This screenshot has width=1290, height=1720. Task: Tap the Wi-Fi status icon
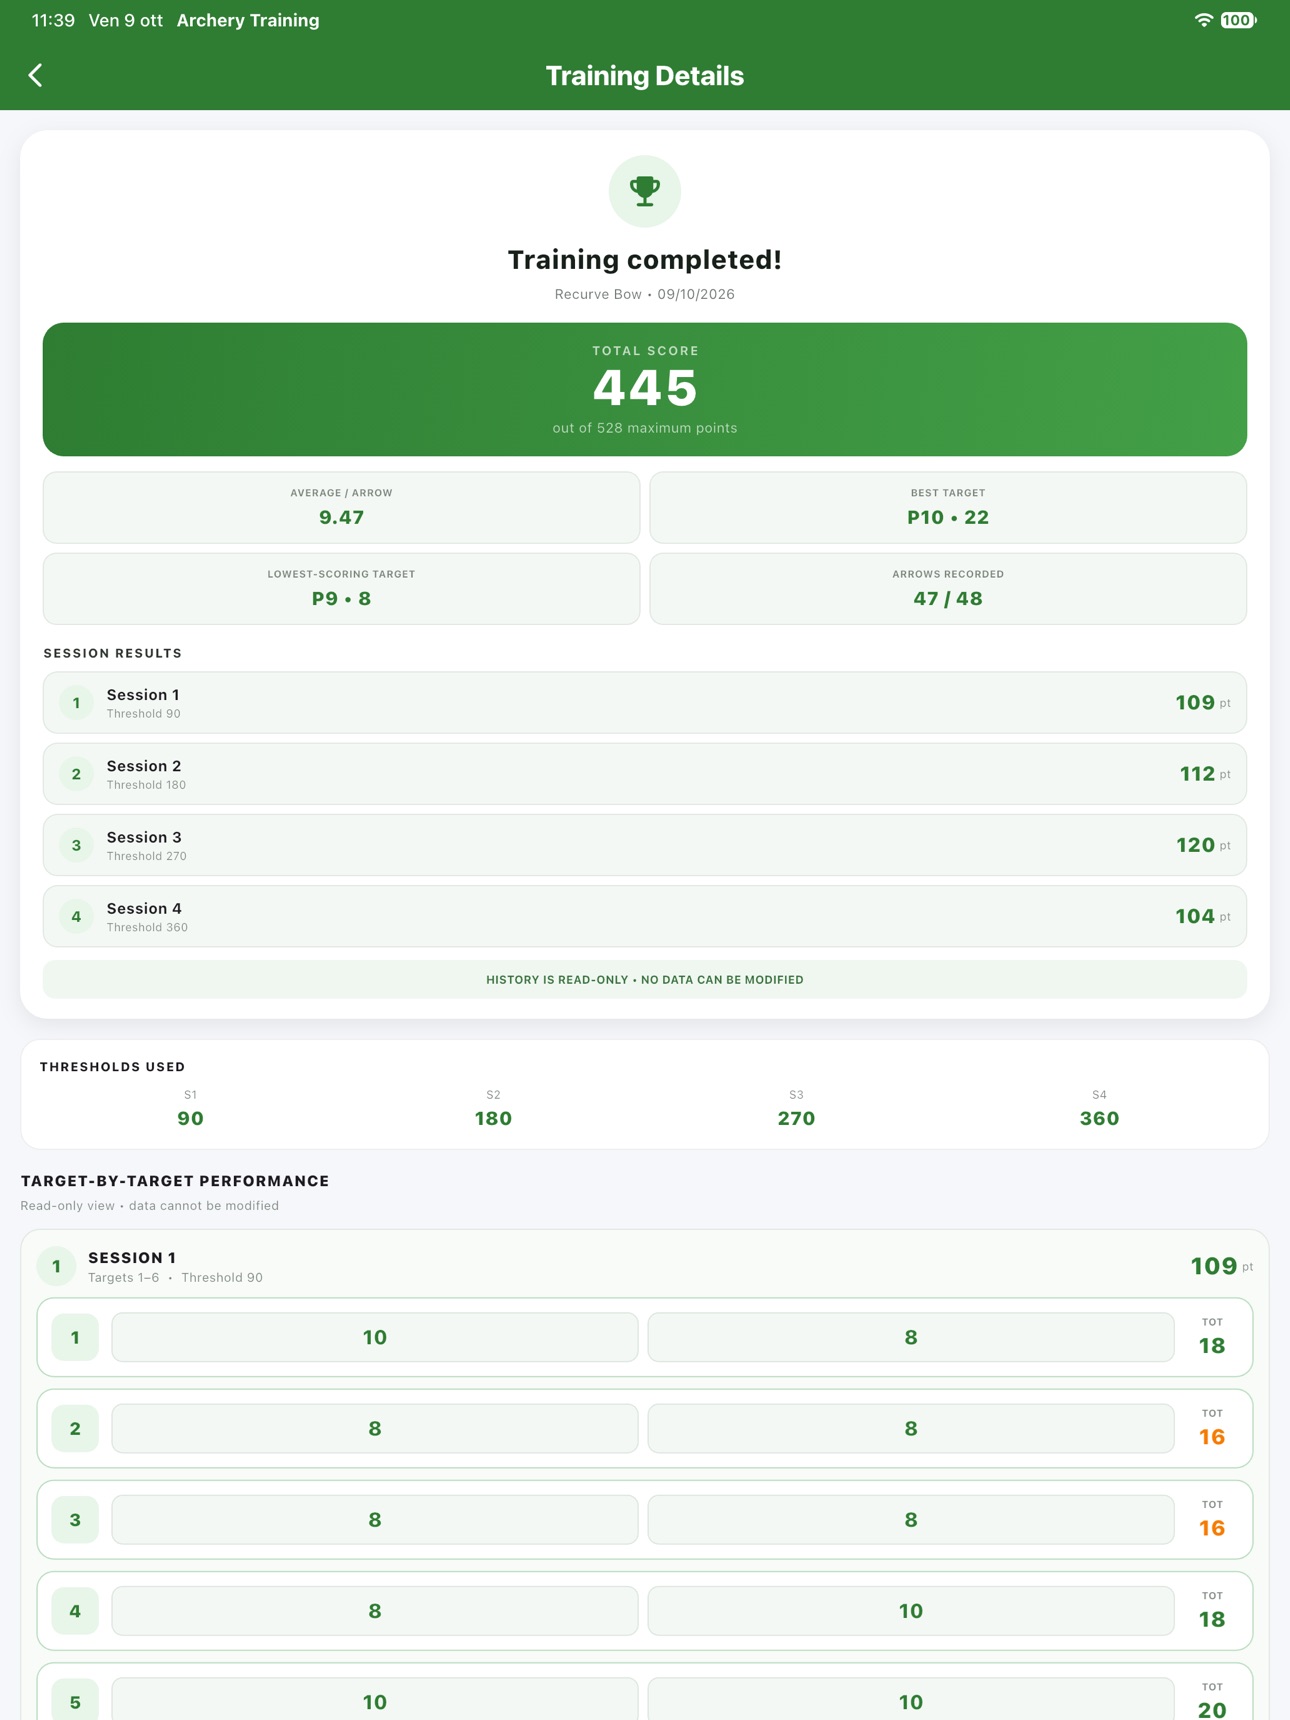click(1203, 20)
